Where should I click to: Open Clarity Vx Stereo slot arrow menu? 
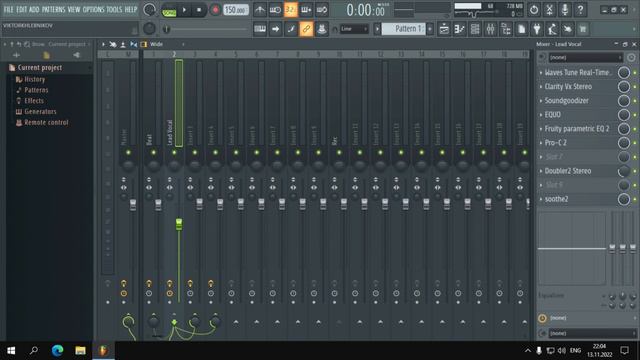click(x=541, y=87)
